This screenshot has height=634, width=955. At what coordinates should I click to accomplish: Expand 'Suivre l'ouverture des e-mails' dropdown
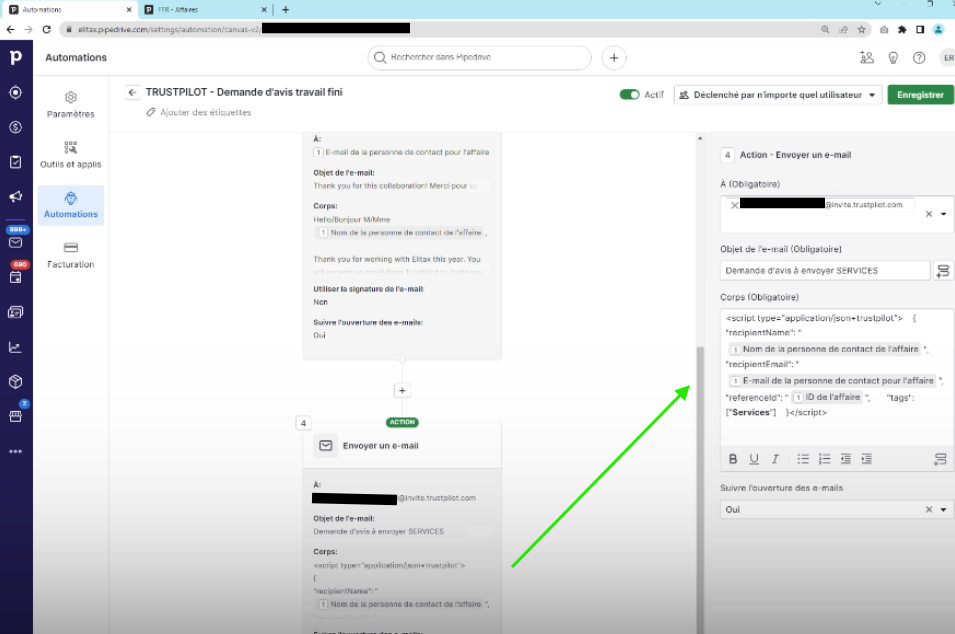pyautogui.click(x=943, y=510)
